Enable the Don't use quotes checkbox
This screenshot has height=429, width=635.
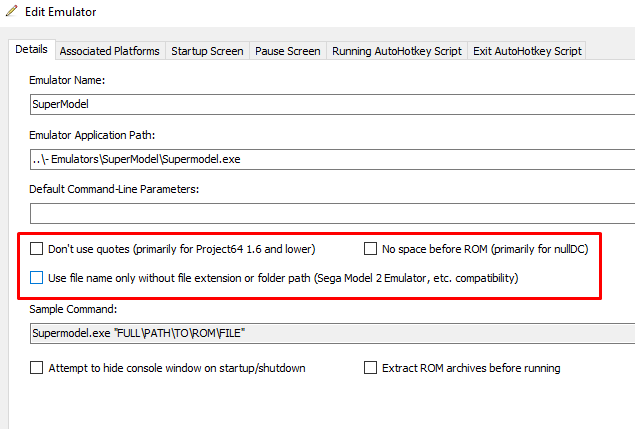(36, 248)
